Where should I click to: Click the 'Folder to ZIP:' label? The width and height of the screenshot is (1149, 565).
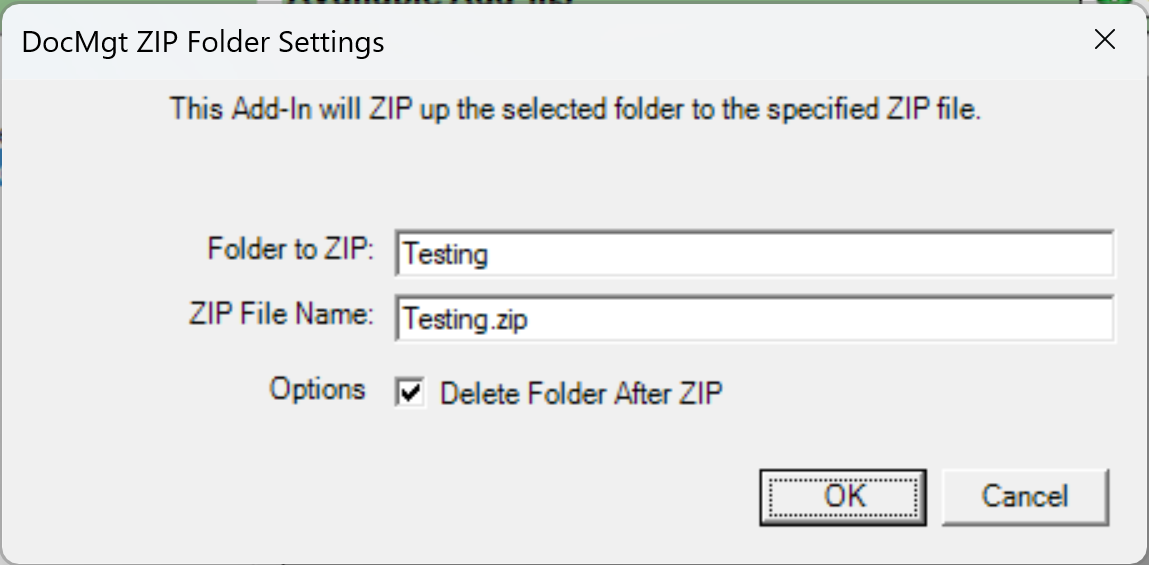pyautogui.click(x=290, y=250)
